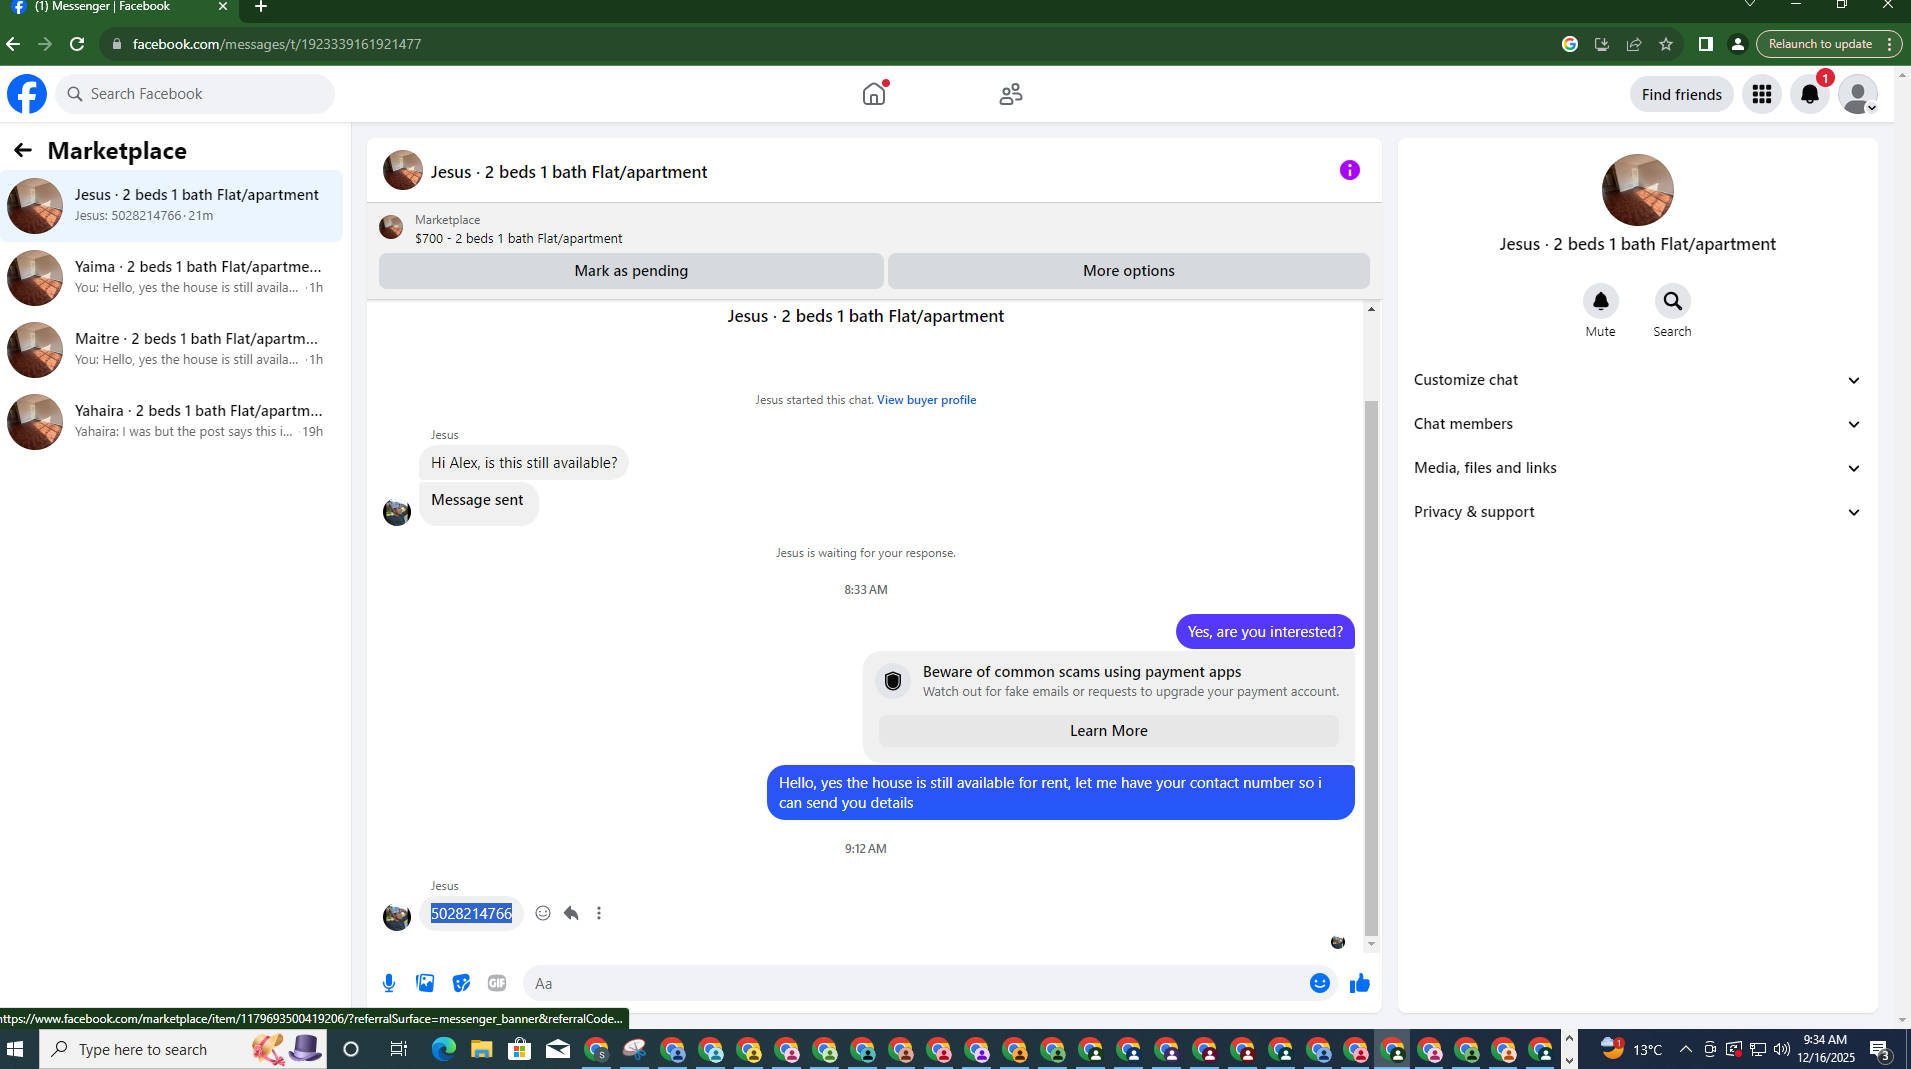Image resolution: width=1911 pixels, height=1069 pixels.
Task: Open the View buyer profile link
Action: 926,400
